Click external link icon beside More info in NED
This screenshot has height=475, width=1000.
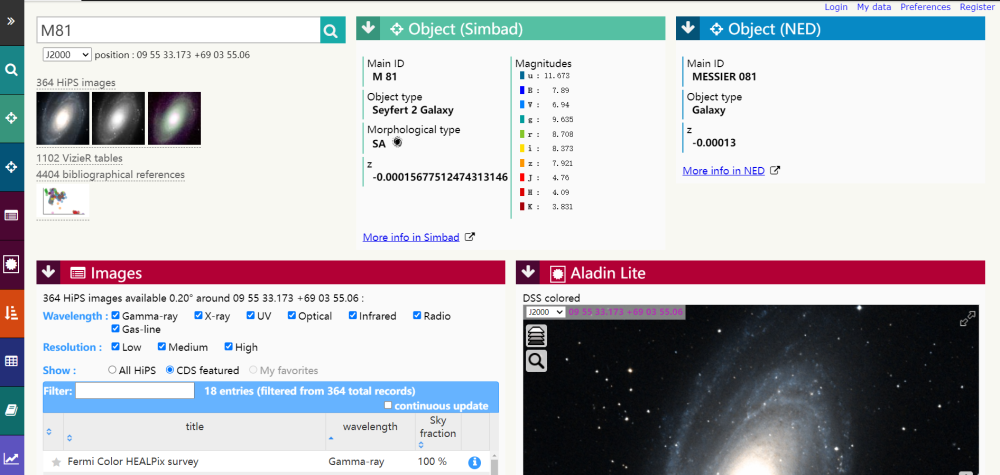(775, 171)
